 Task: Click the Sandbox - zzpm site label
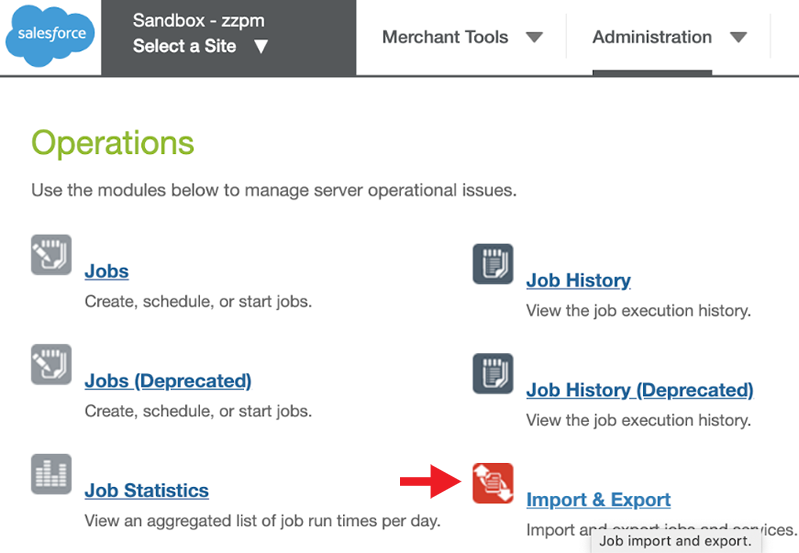198,20
